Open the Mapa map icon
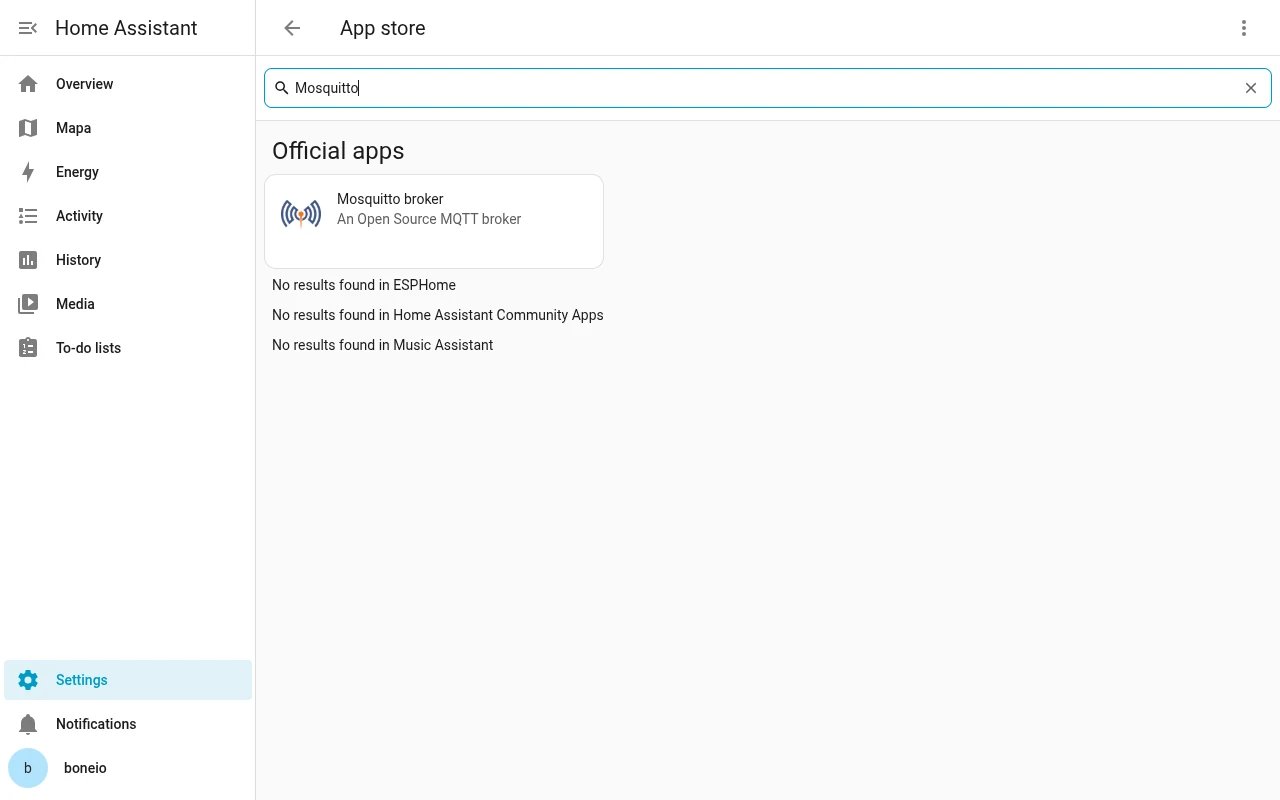 pyautogui.click(x=28, y=128)
